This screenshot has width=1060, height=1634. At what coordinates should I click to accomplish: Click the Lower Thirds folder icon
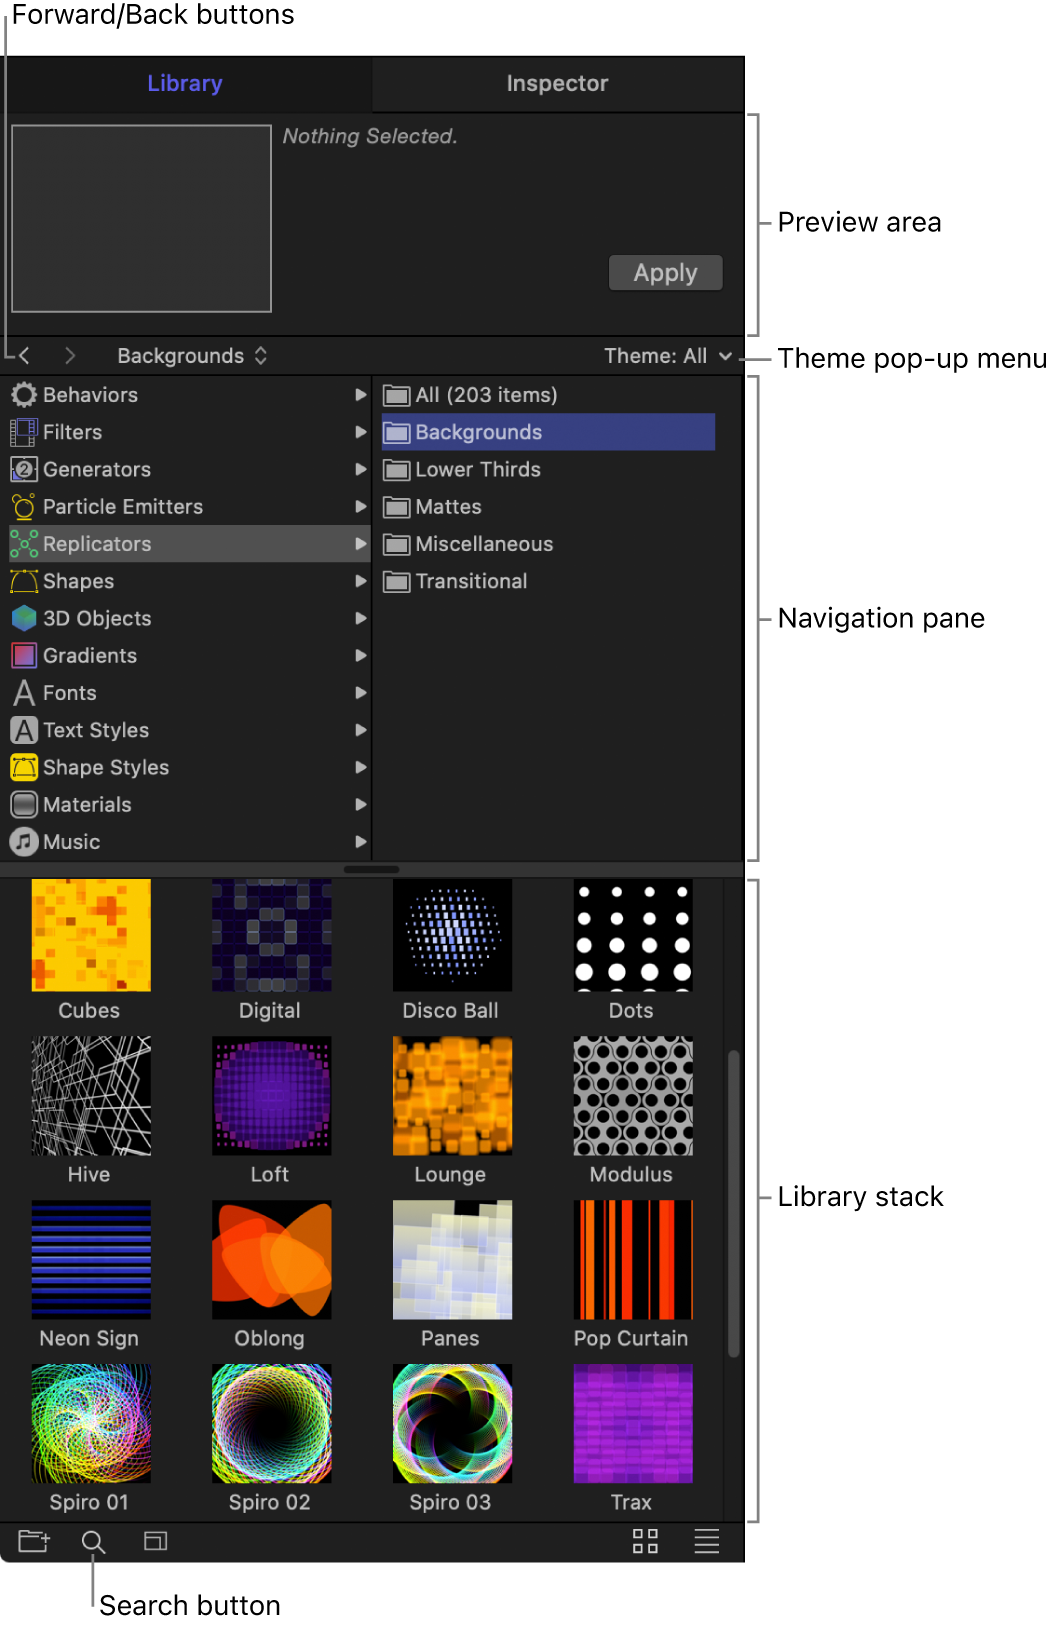[x=397, y=470]
